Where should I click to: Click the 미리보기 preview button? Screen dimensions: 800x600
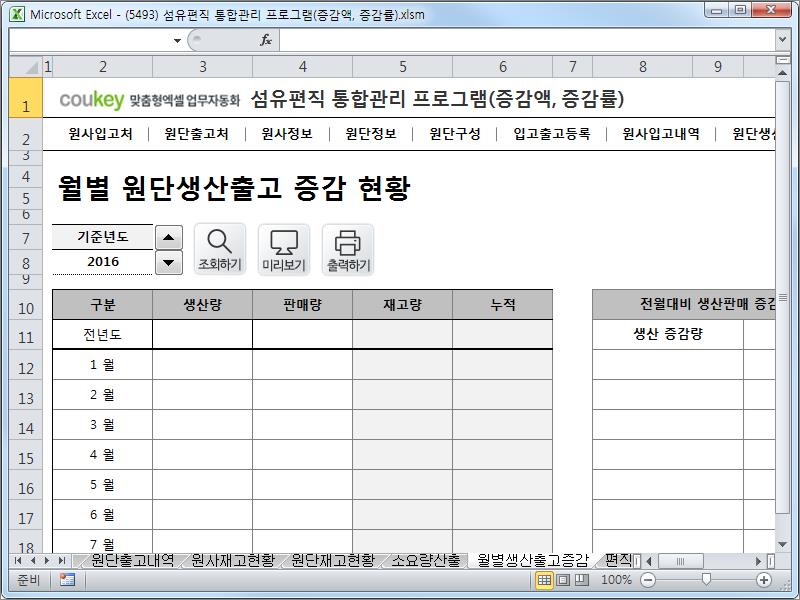284,249
